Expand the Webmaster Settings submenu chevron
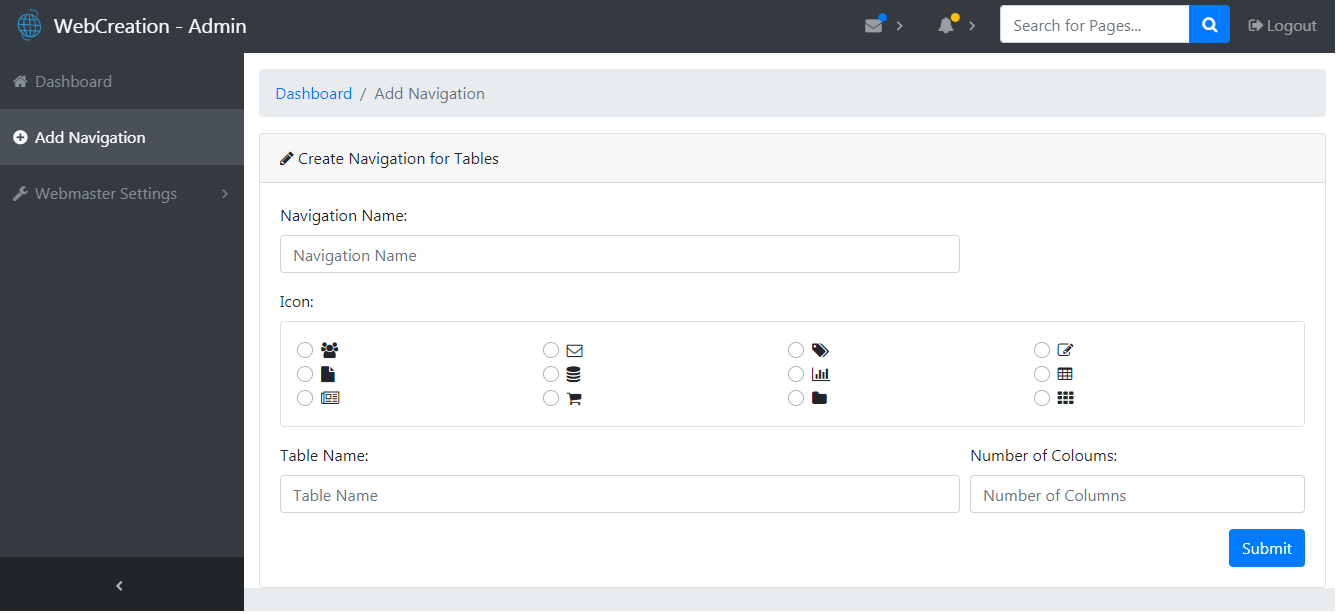Image resolution: width=1336 pixels, height=614 pixels. point(225,193)
